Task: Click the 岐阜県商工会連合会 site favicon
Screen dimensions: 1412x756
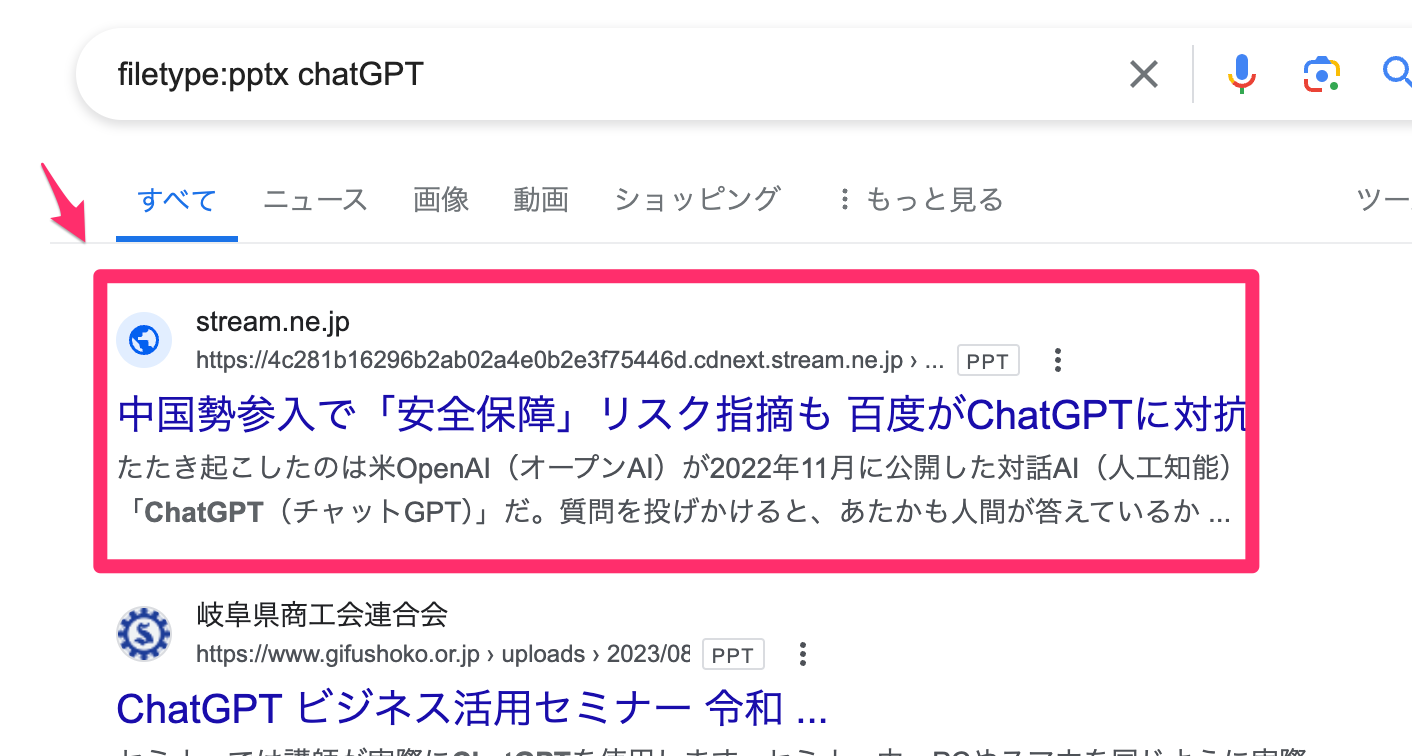Action: tap(145, 634)
